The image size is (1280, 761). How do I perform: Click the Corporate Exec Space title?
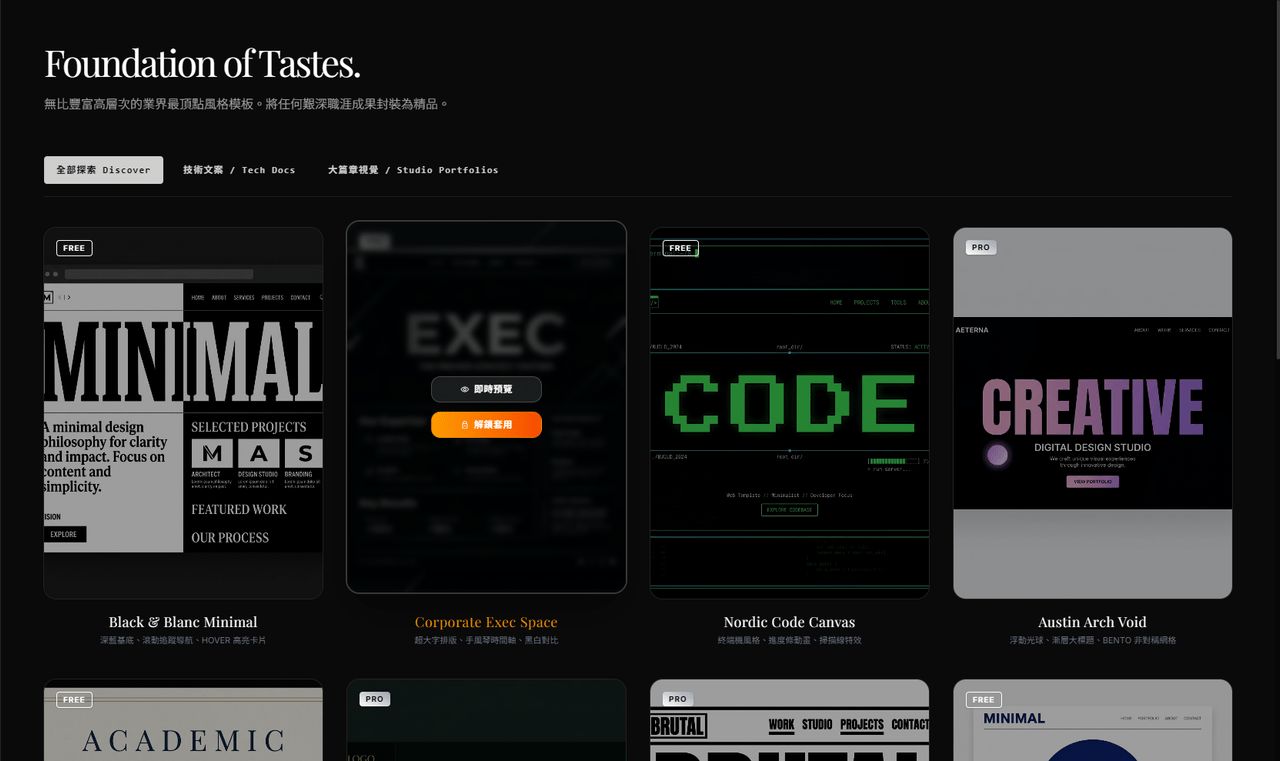point(486,622)
